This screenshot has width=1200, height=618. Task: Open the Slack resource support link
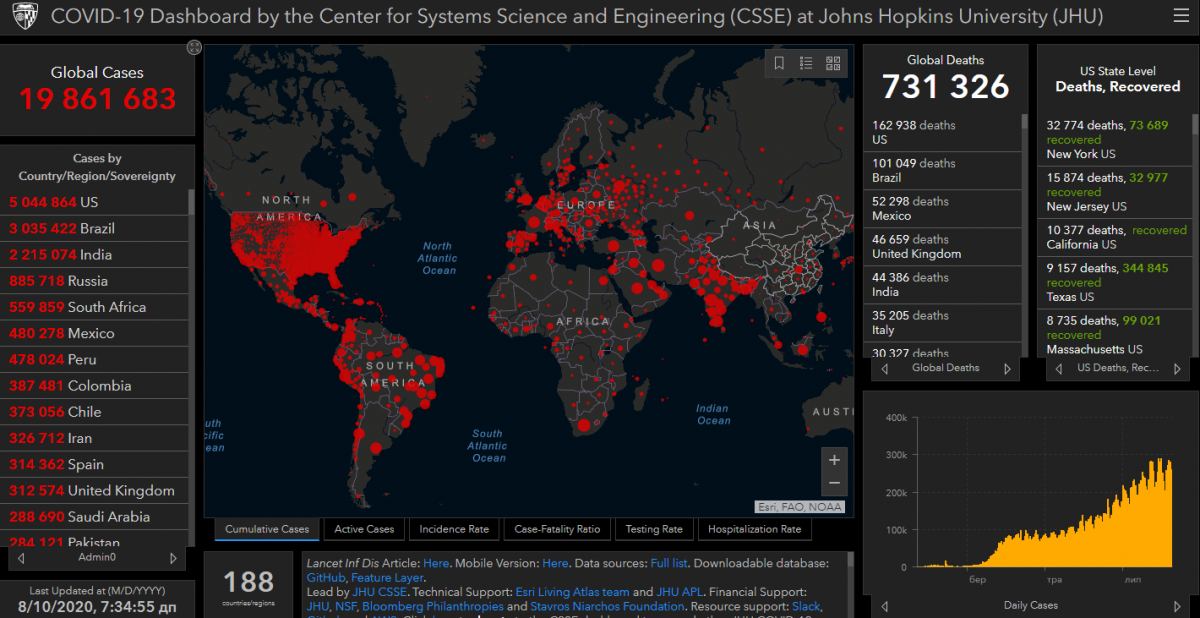[805, 606]
